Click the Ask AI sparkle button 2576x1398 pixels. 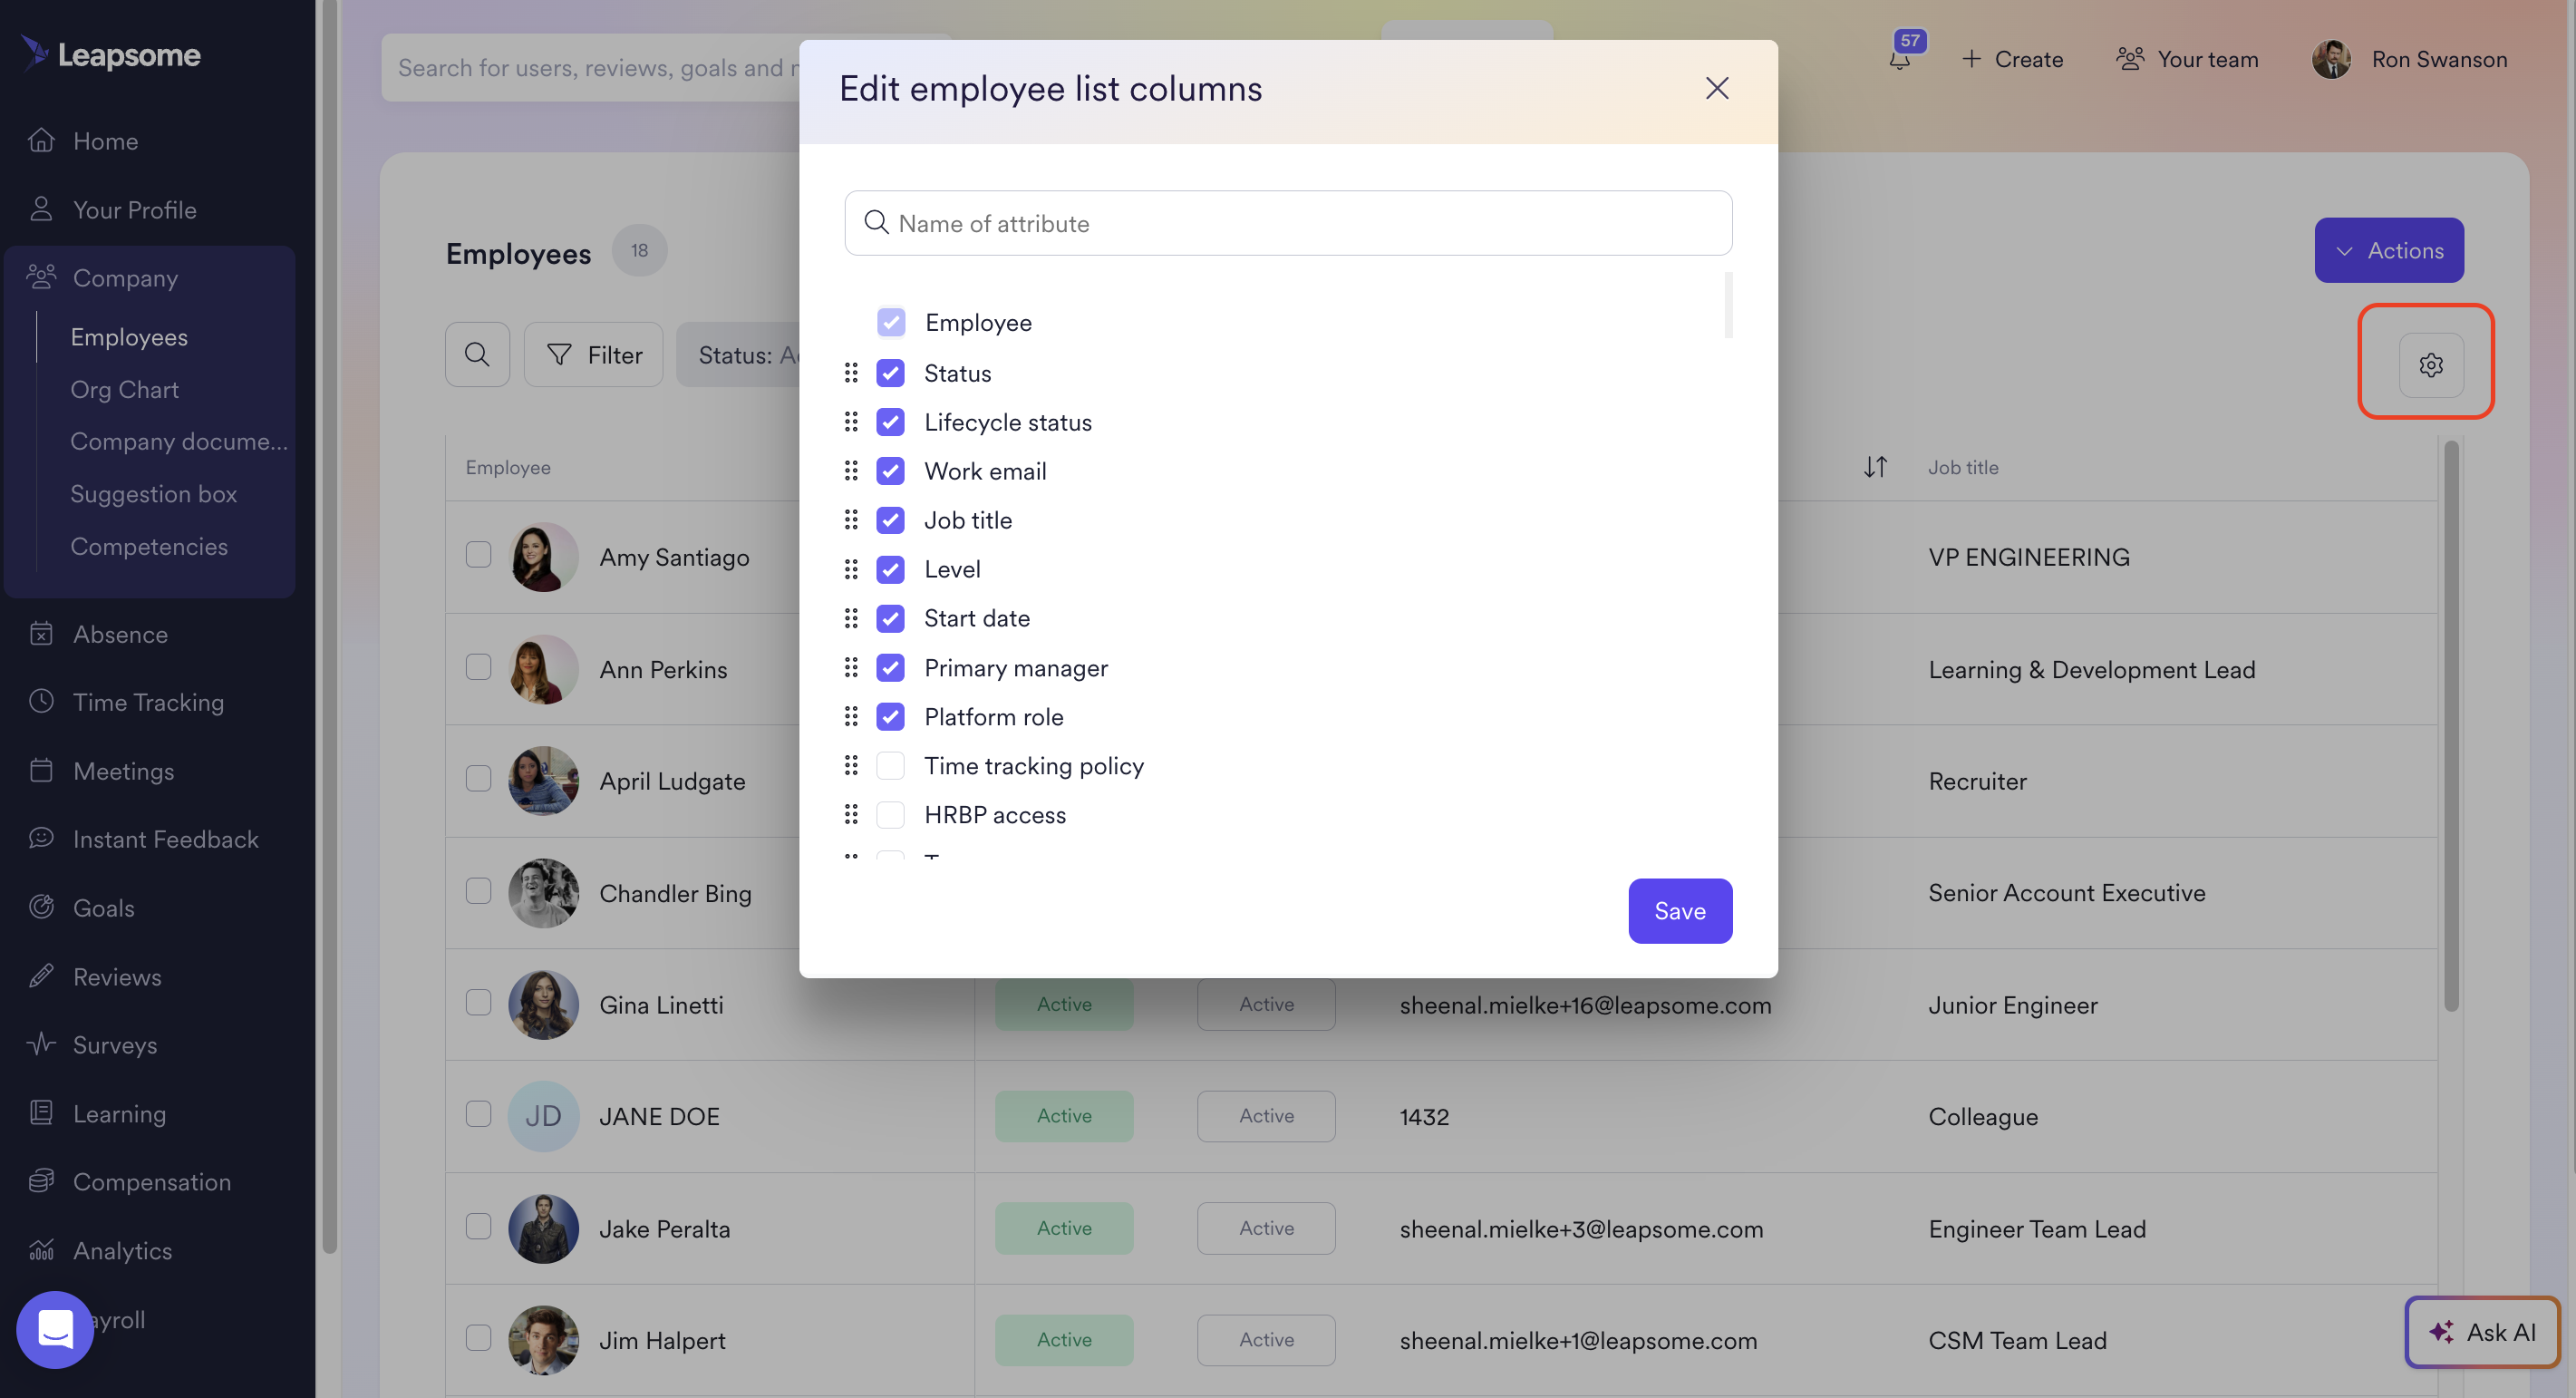(x=2483, y=1332)
